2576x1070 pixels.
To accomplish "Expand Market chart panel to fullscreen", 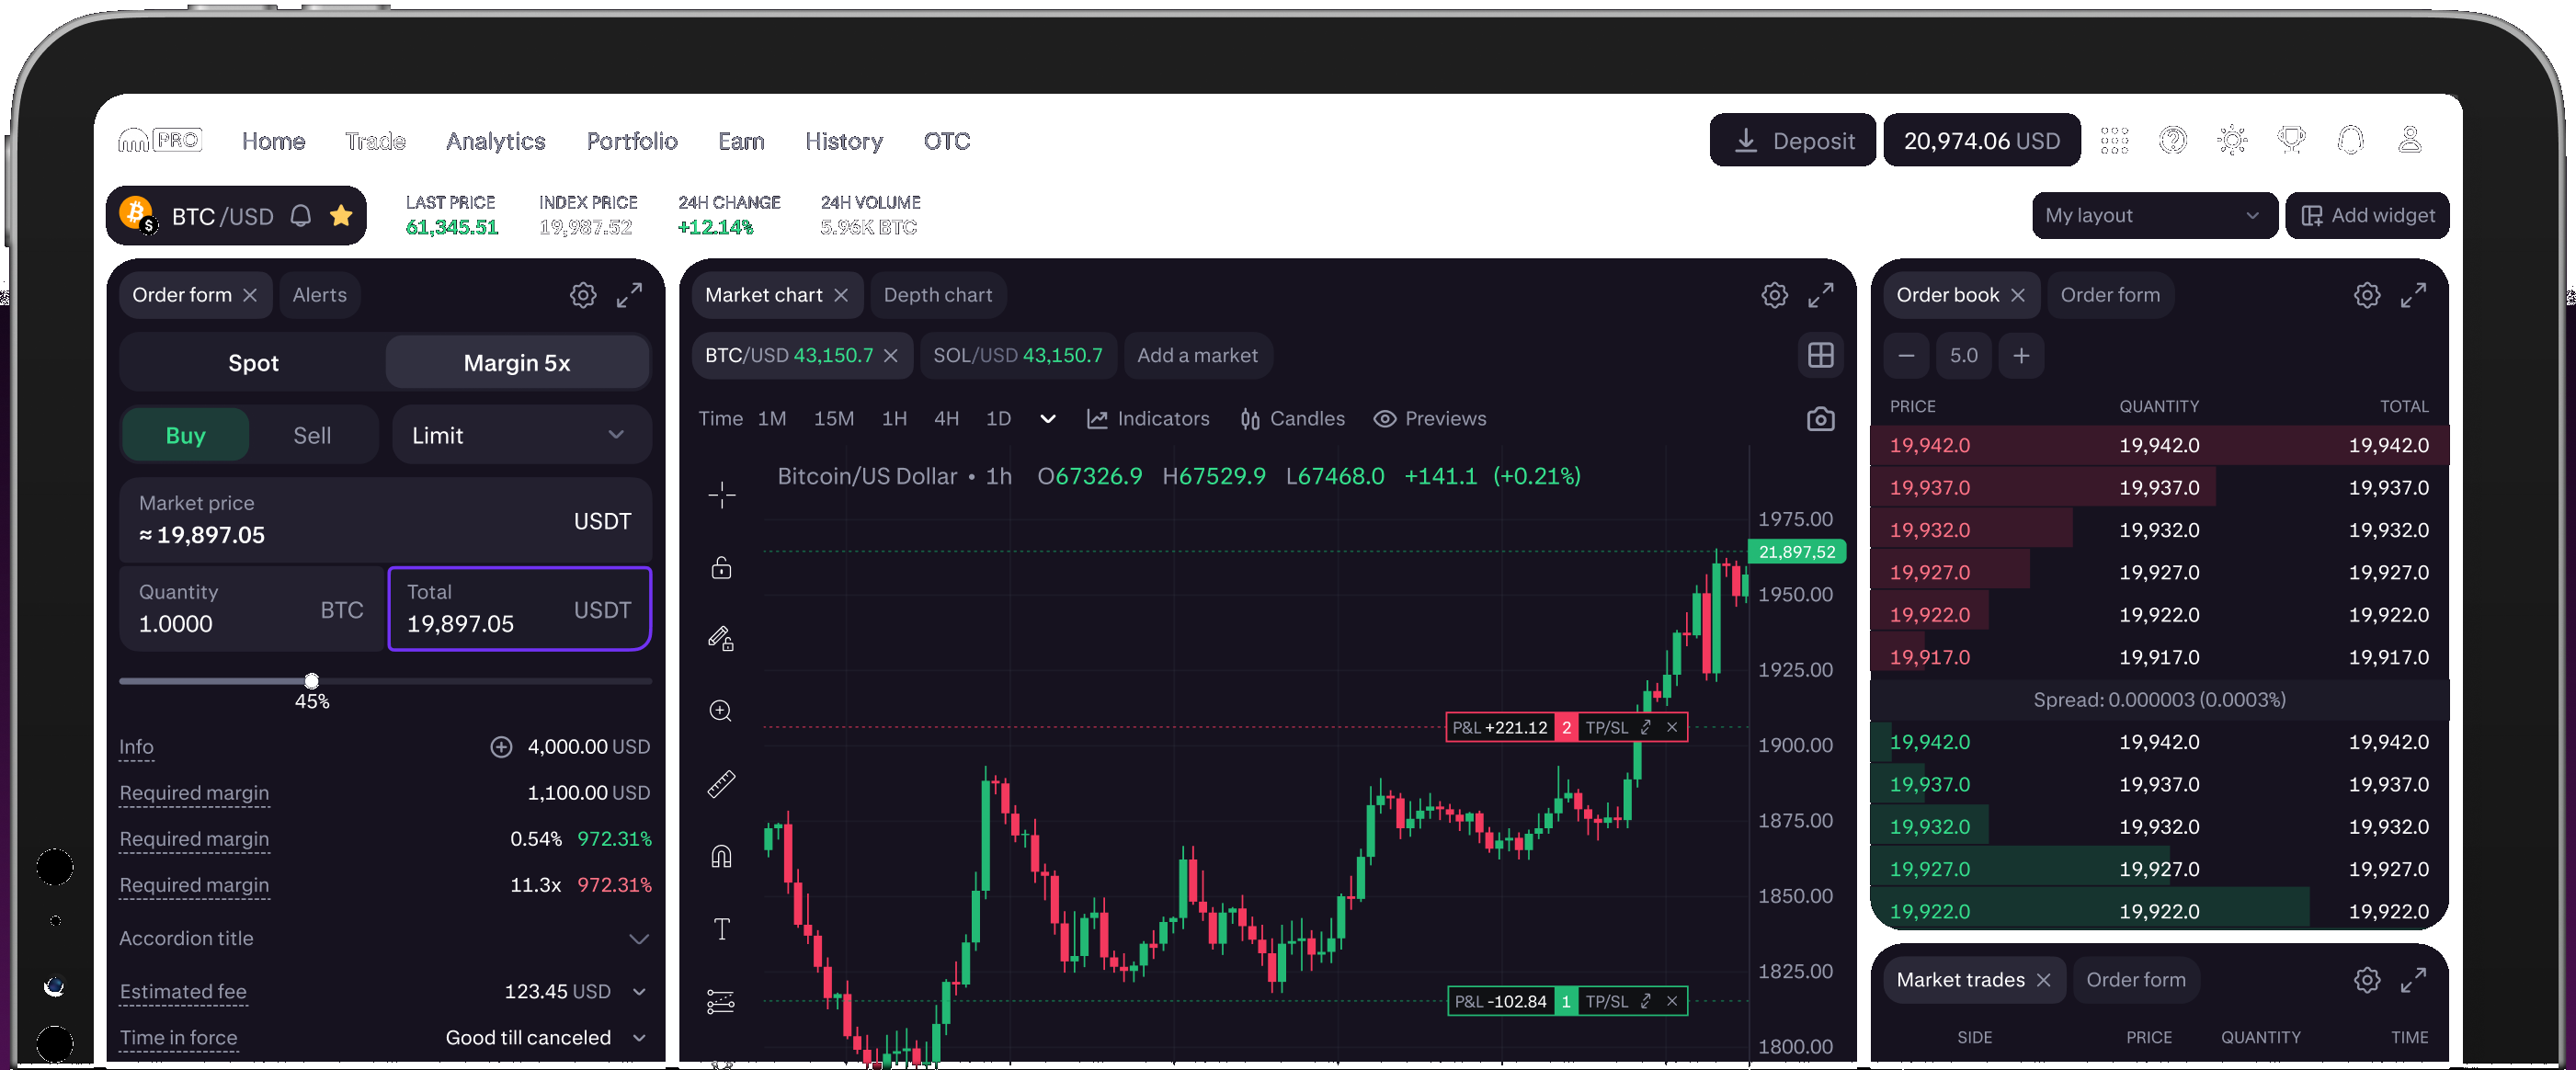I will 1821,295.
